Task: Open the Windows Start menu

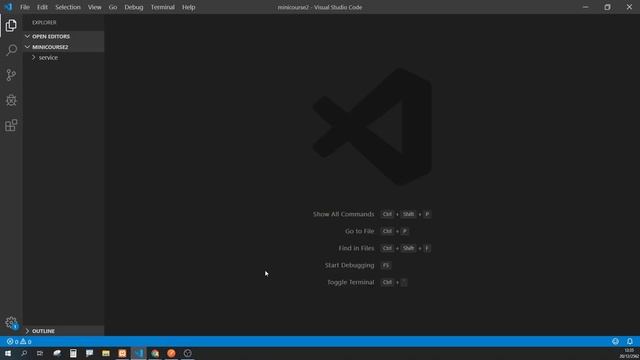Action: pyautogui.click(x=7, y=353)
